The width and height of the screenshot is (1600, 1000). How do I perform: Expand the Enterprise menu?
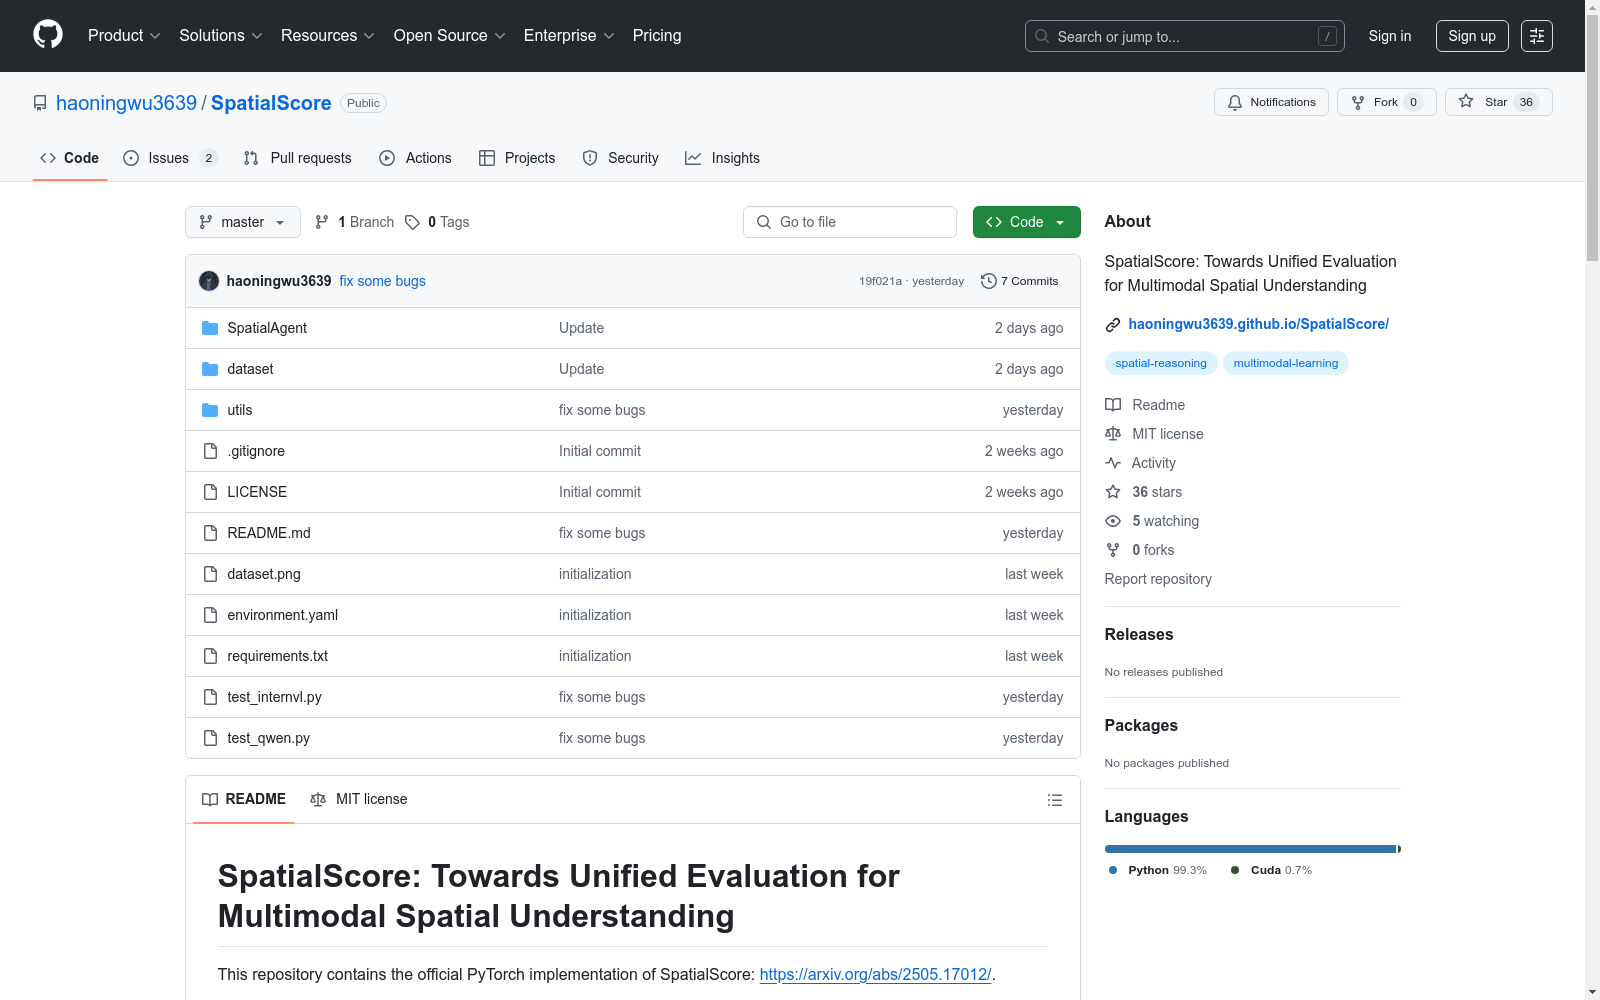(569, 36)
